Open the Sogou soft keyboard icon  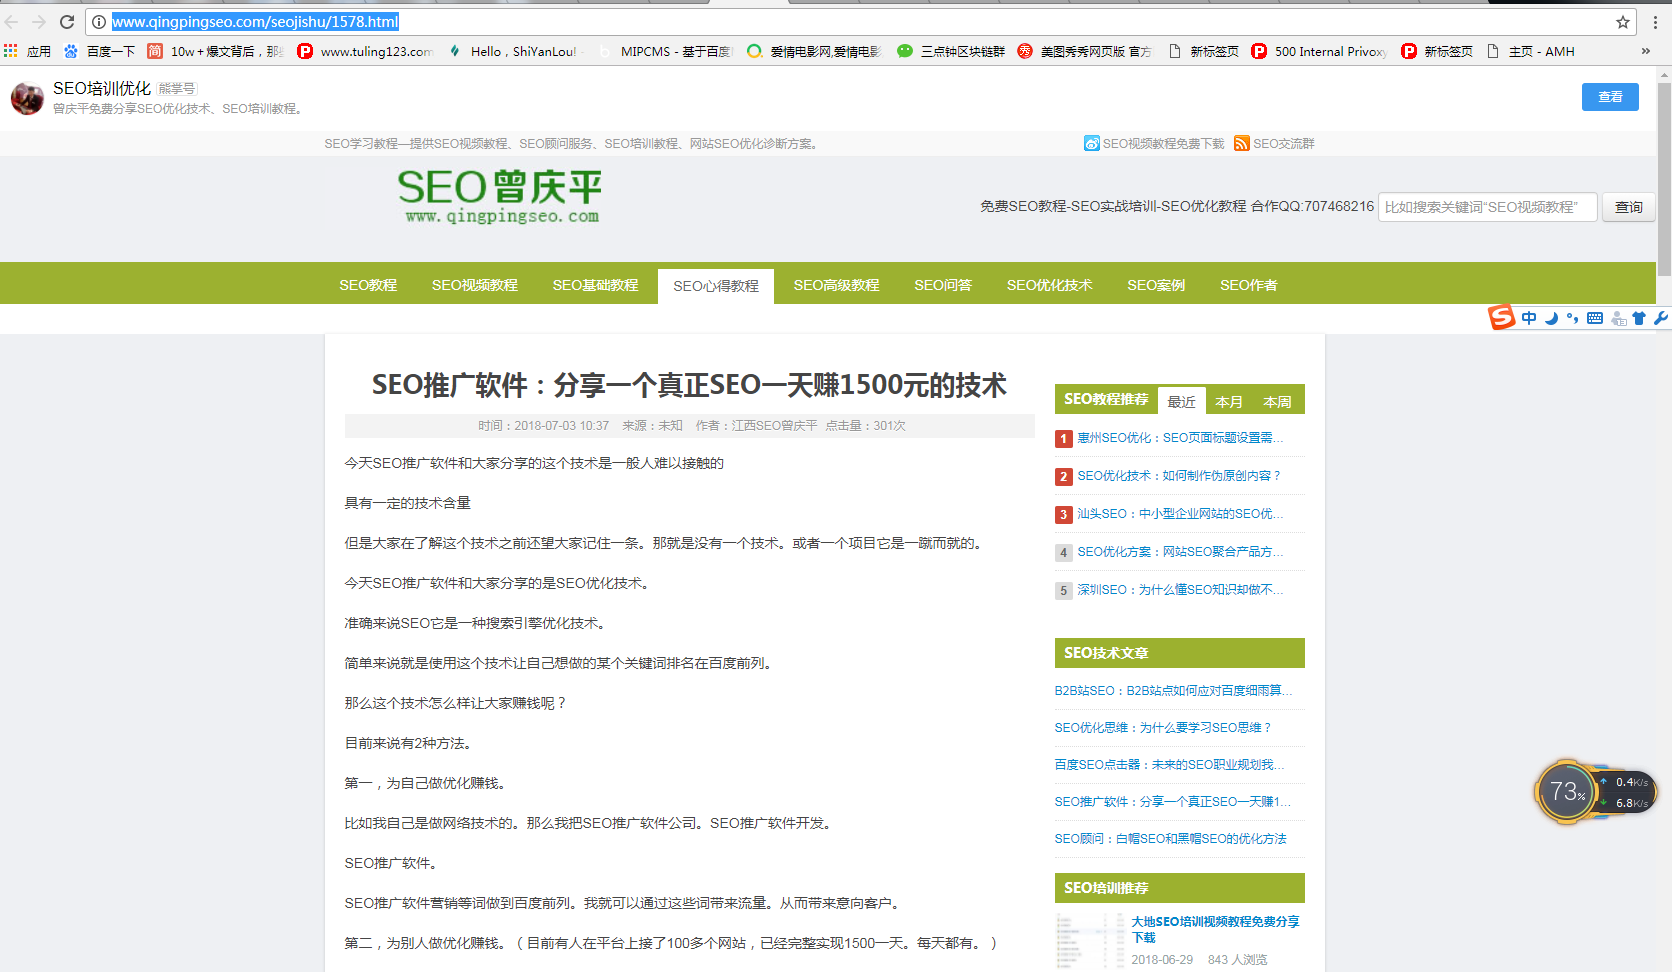point(1595,318)
